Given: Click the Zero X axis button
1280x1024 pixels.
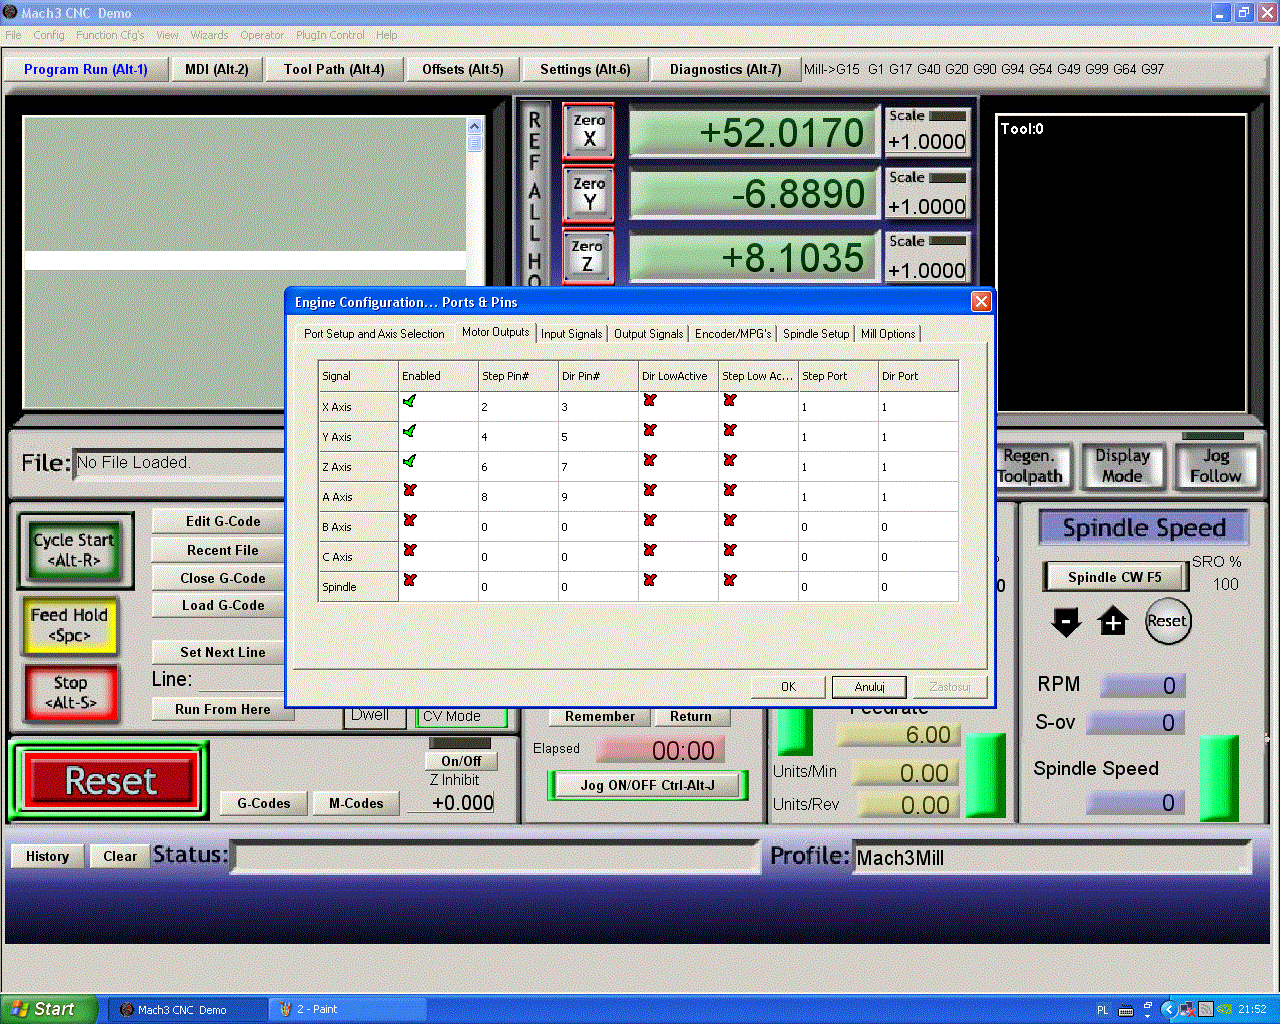Looking at the screenshot, I should (588, 131).
